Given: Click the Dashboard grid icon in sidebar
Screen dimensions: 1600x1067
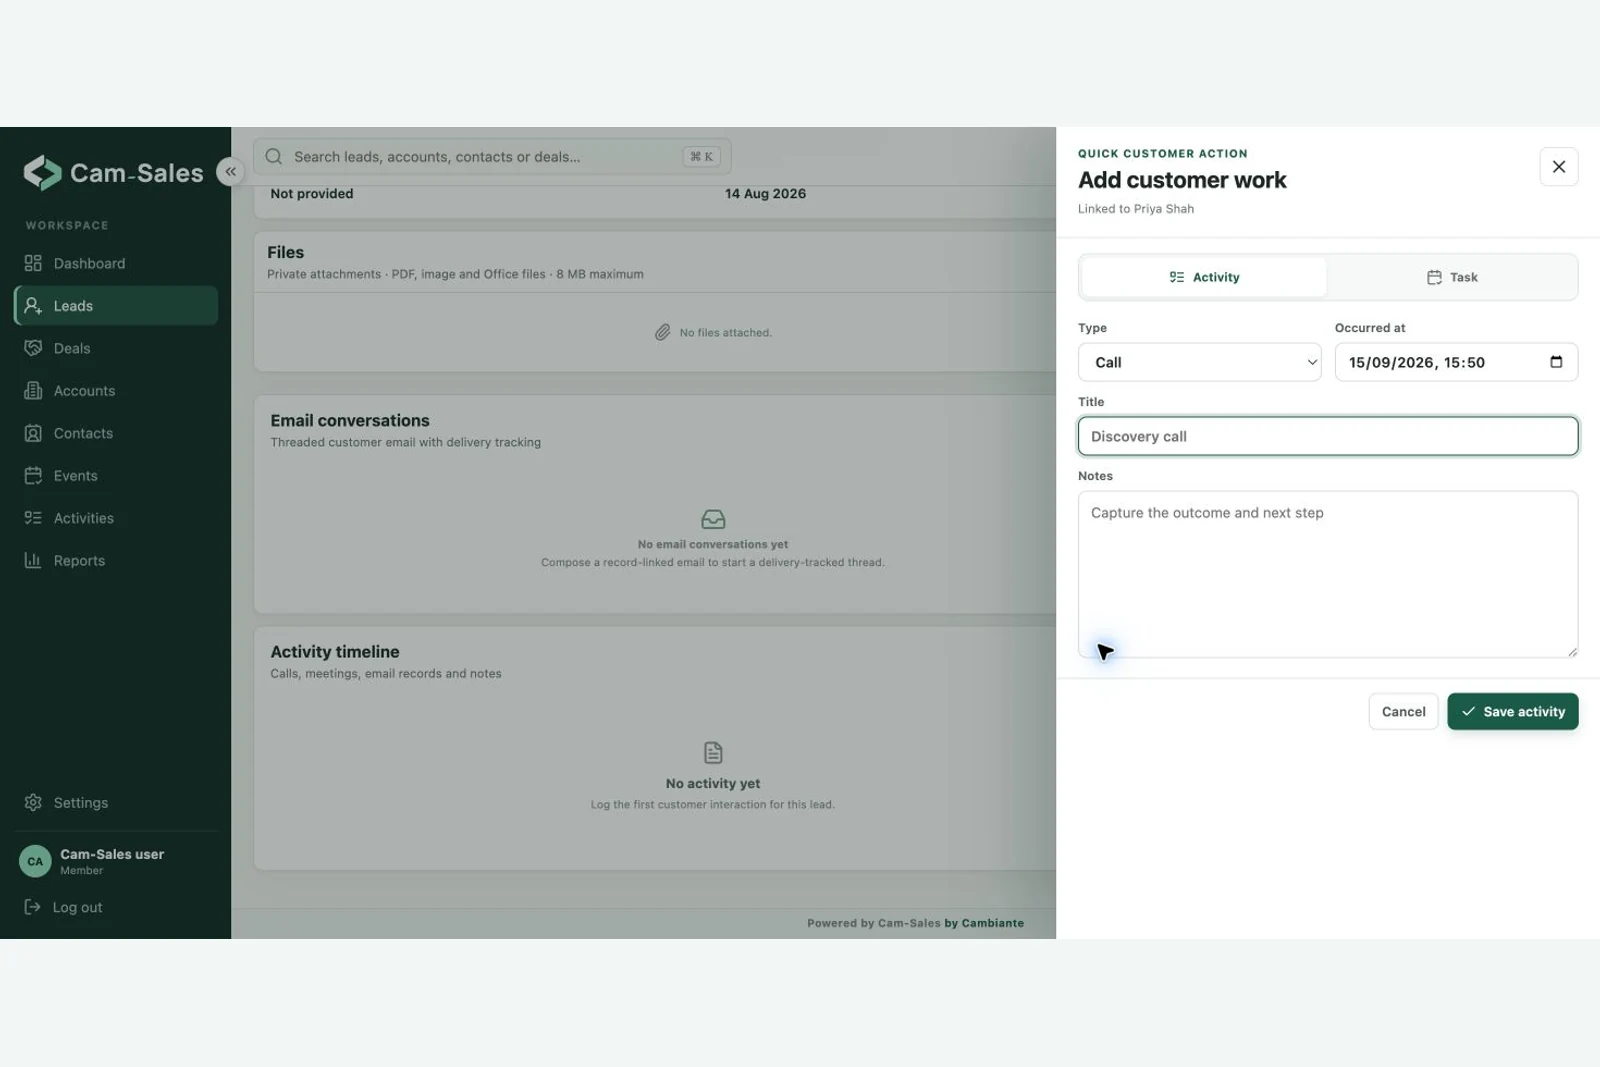Looking at the screenshot, I should click(x=33, y=263).
